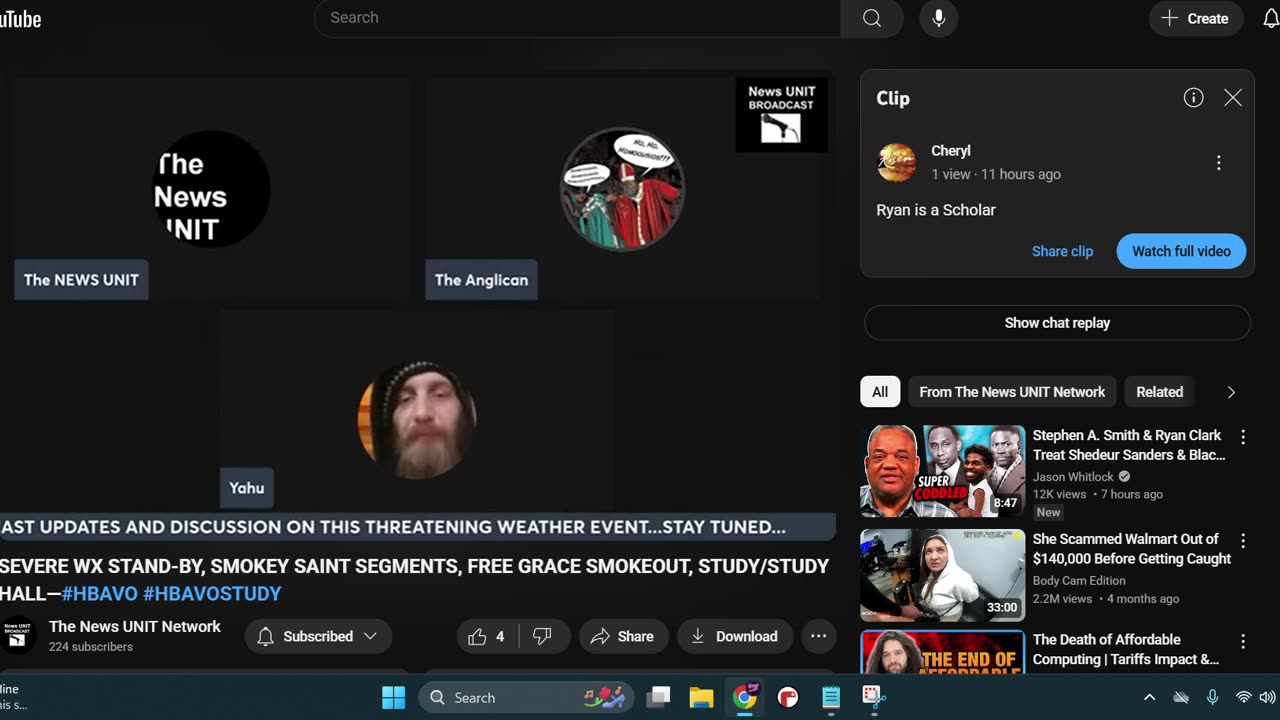Open the volume speaker tray icon
The height and width of the screenshot is (720, 1280).
click(1267, 697)
